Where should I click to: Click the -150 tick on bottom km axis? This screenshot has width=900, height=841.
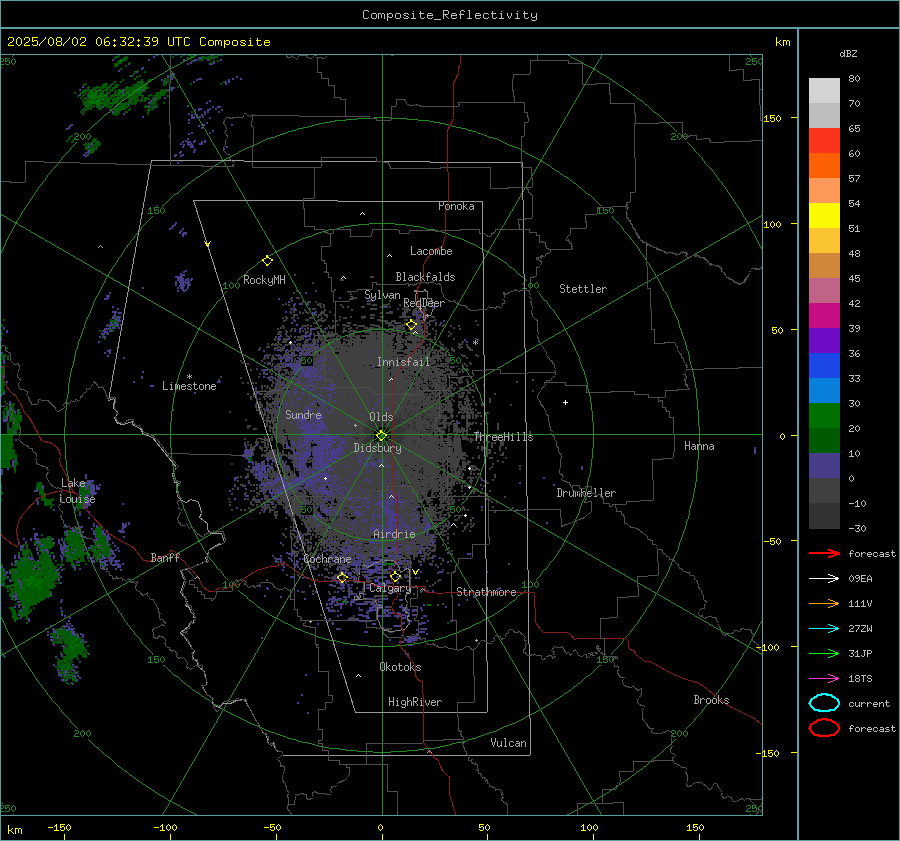tap(59, 827)
